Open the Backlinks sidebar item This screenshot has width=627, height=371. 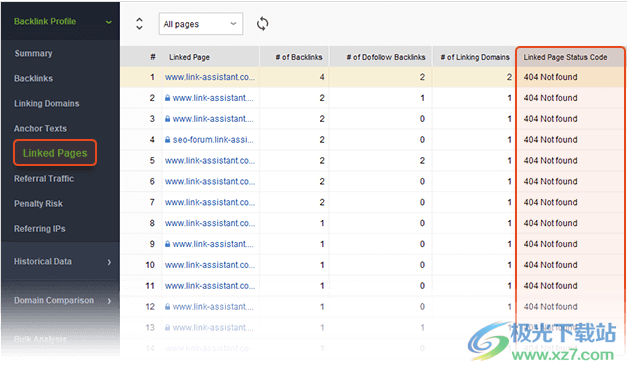[x=33, y=78]
